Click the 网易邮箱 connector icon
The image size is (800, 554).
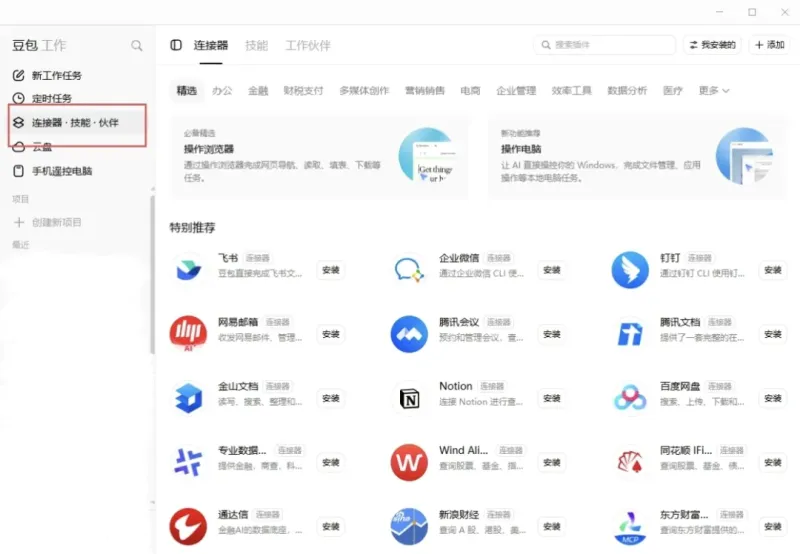coord(188,334)
